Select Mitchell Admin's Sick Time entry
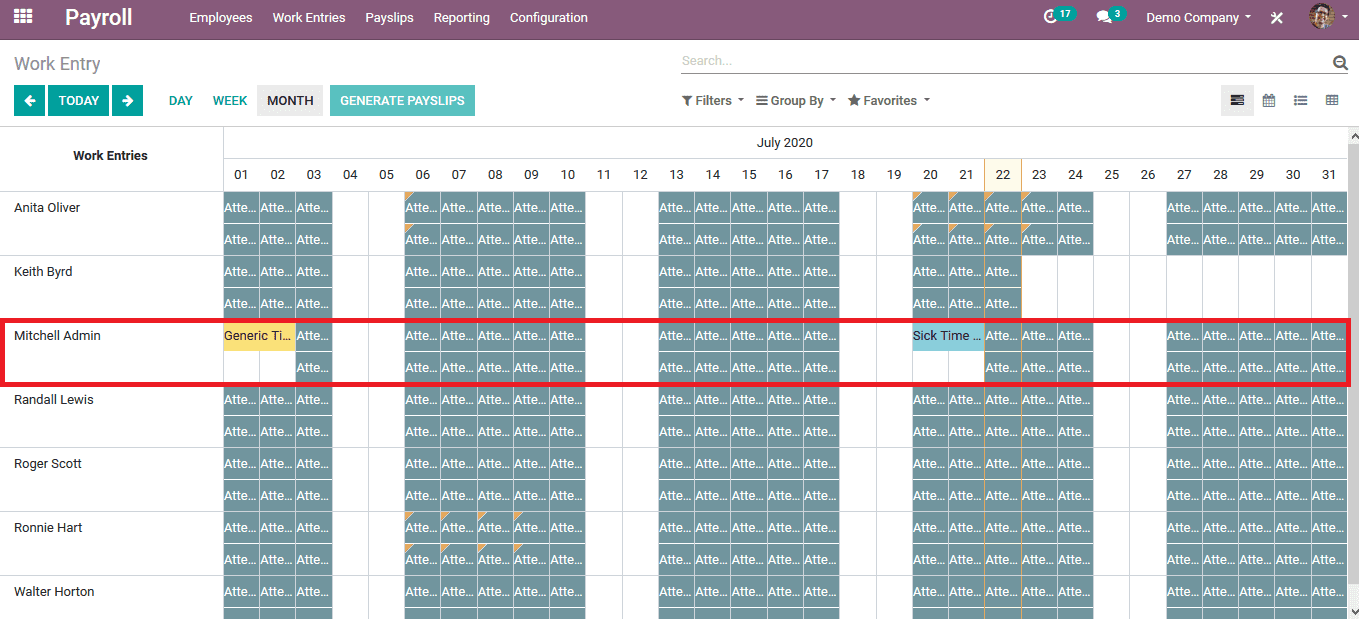The image size is (1359, 619). pos(944,335)
